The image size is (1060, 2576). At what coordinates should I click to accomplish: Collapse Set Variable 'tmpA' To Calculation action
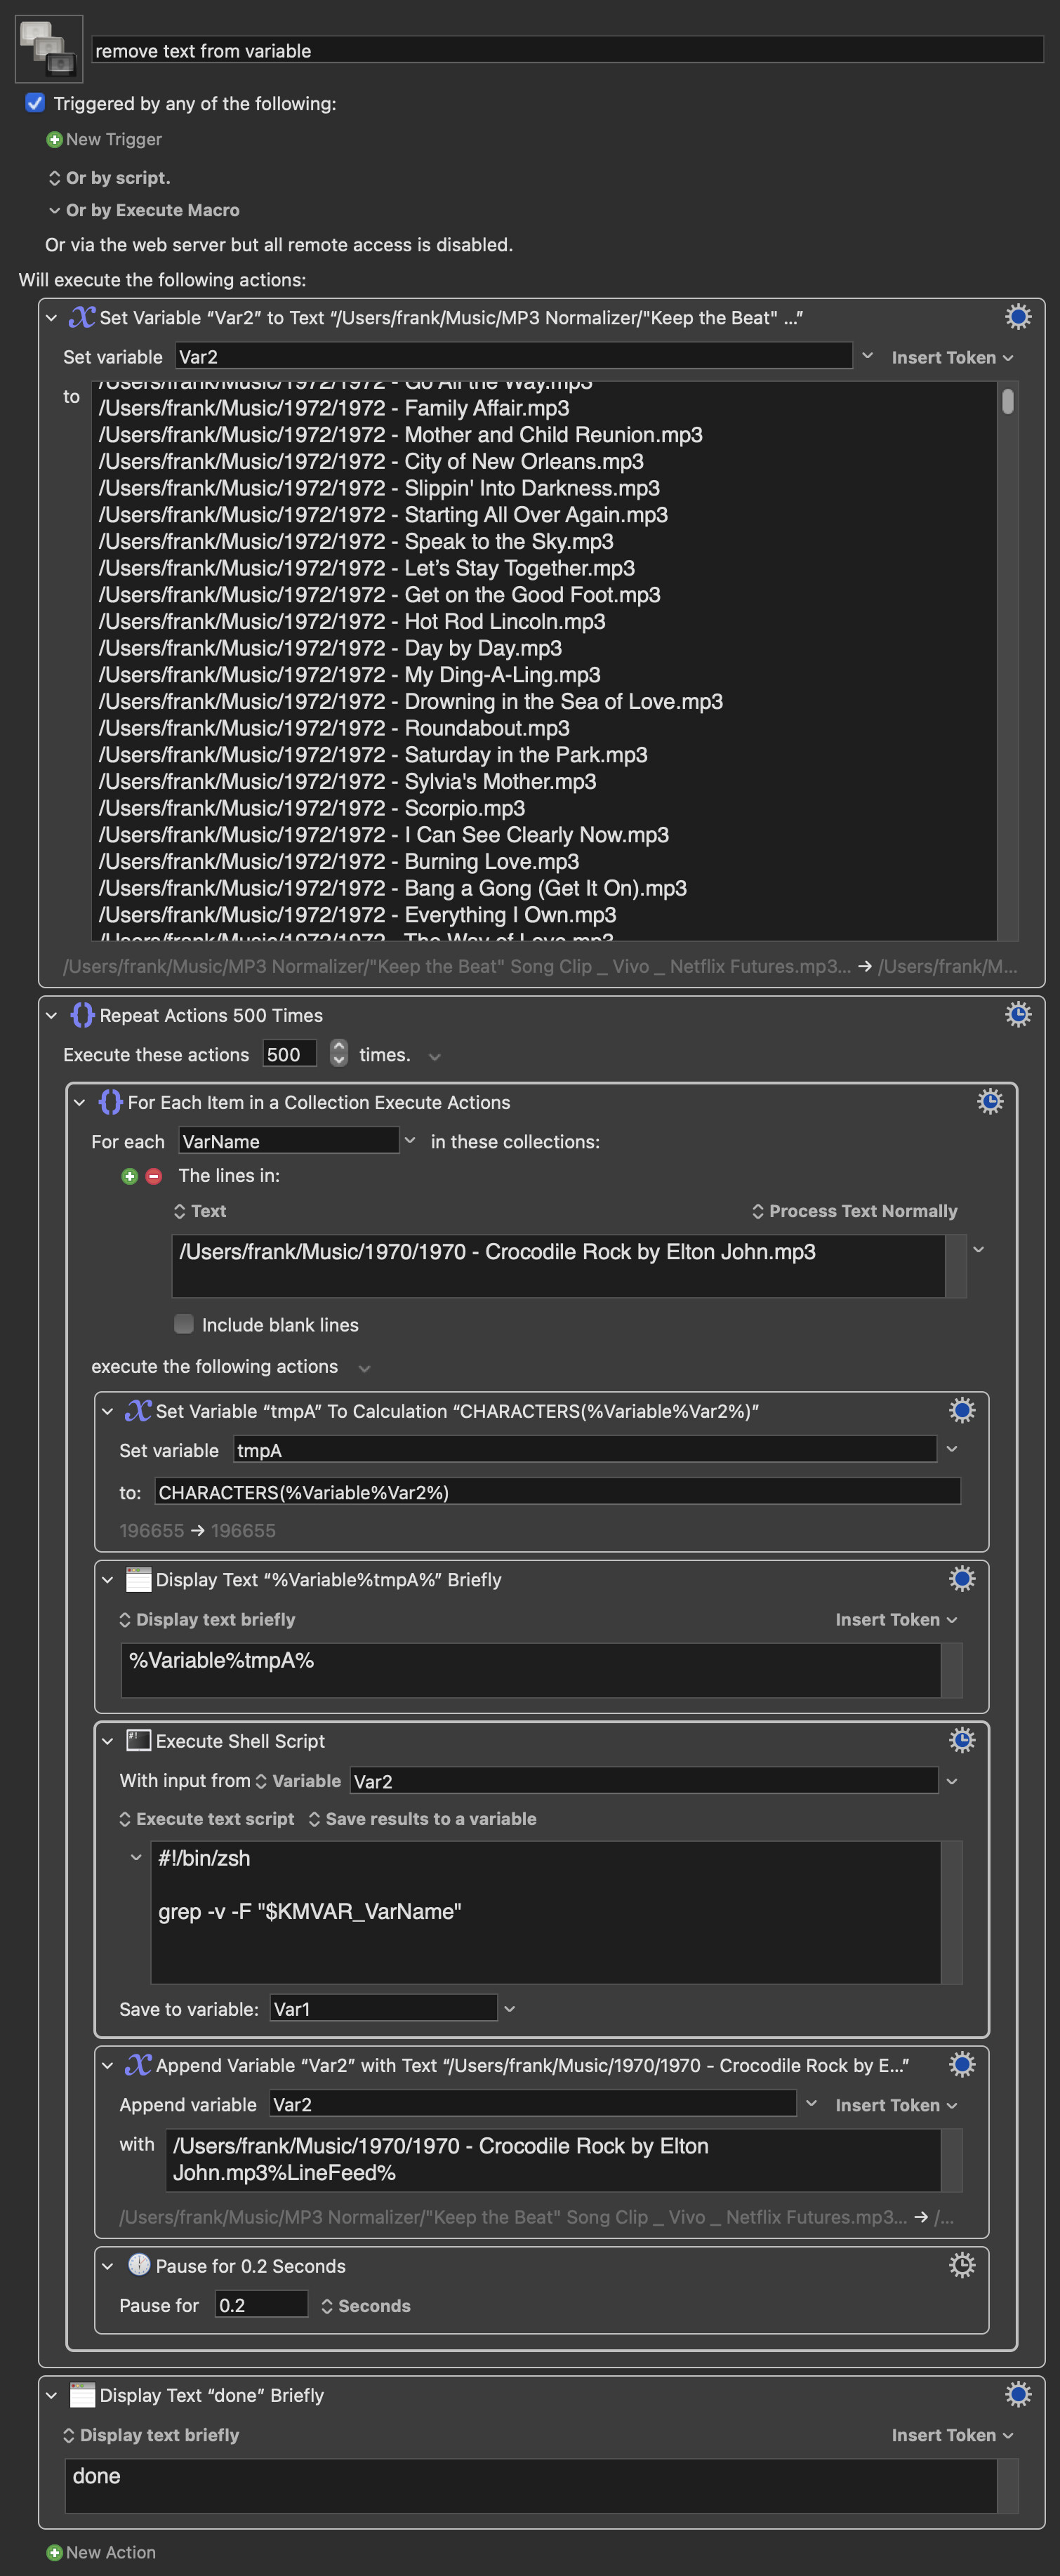point(107,1411)
